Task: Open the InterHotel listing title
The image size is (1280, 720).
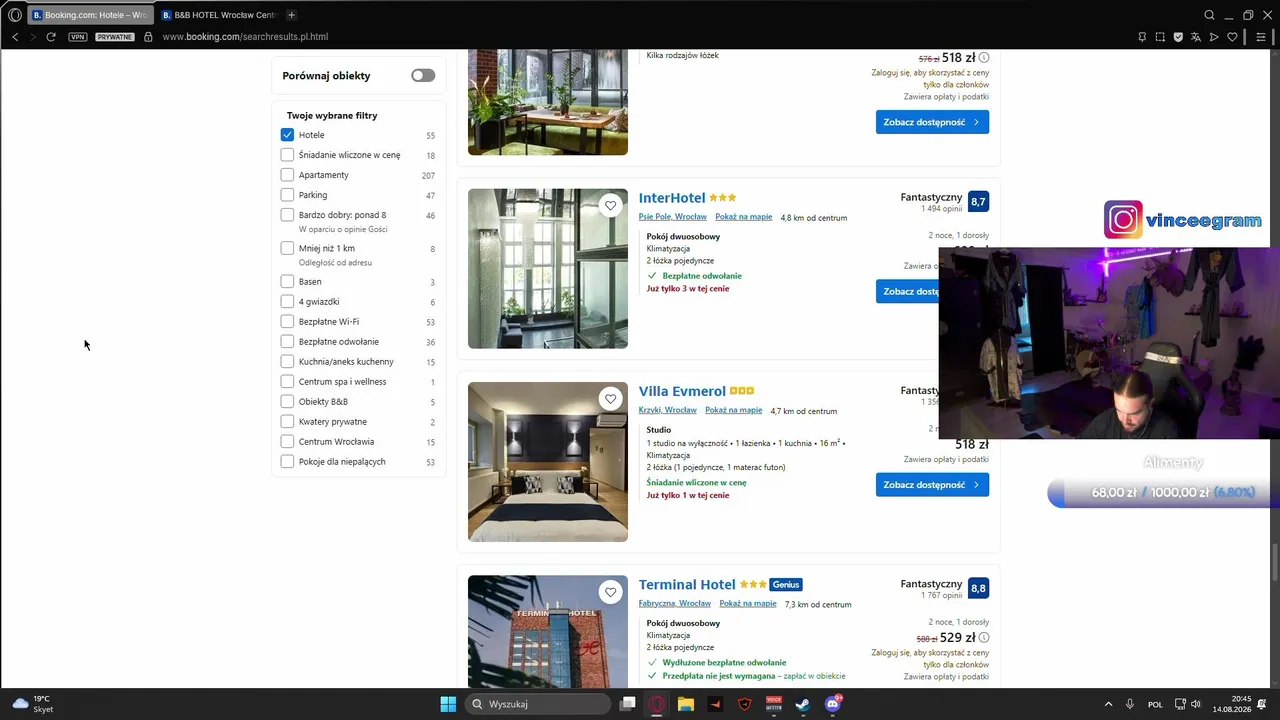Action: [672, 198]
